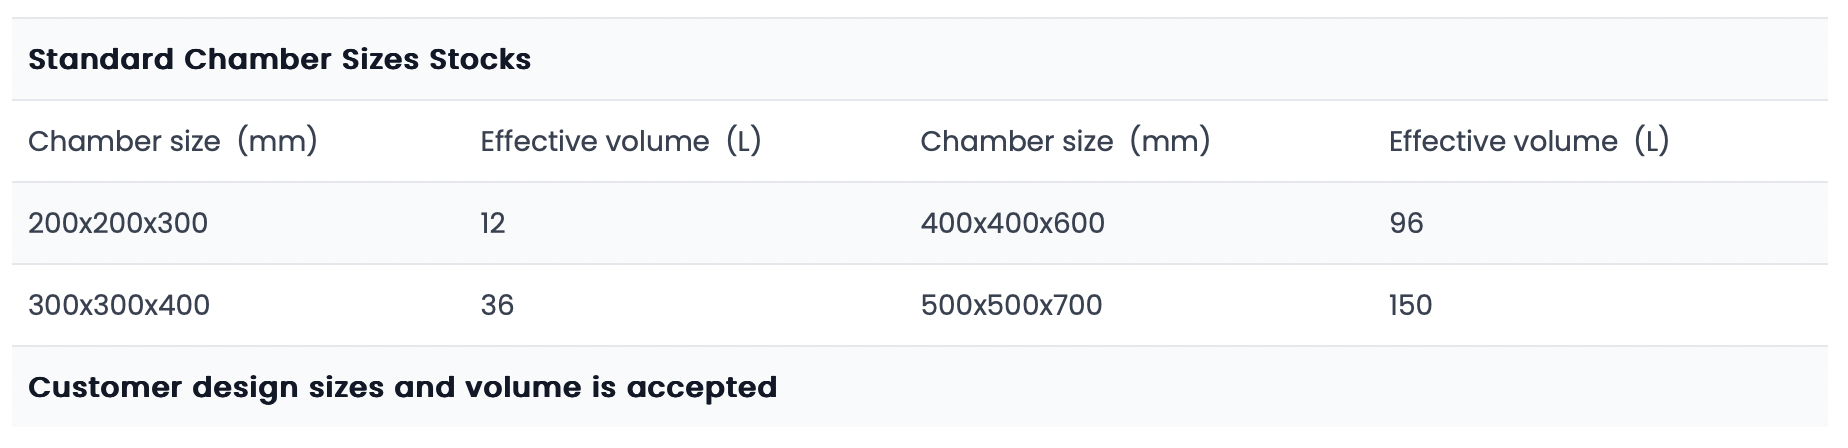The image size is (1848, 448).
Task: Select the 200x200x300 chamber size cell
Action: pyautogui.click(x=118, y=223)
